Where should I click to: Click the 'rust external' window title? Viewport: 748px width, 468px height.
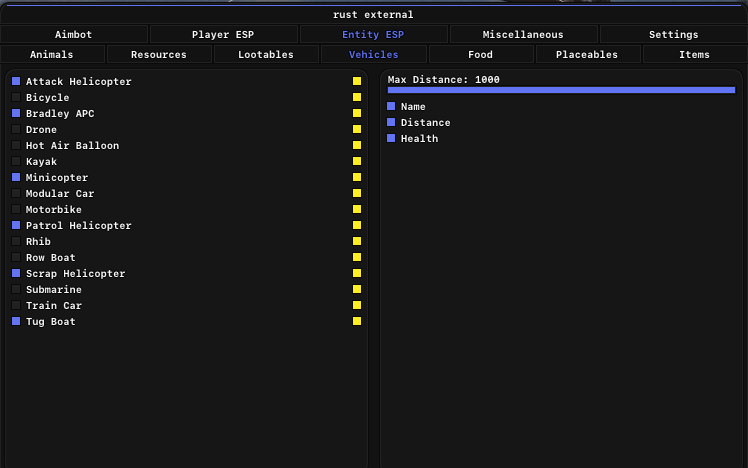click(x=373, y=15)
